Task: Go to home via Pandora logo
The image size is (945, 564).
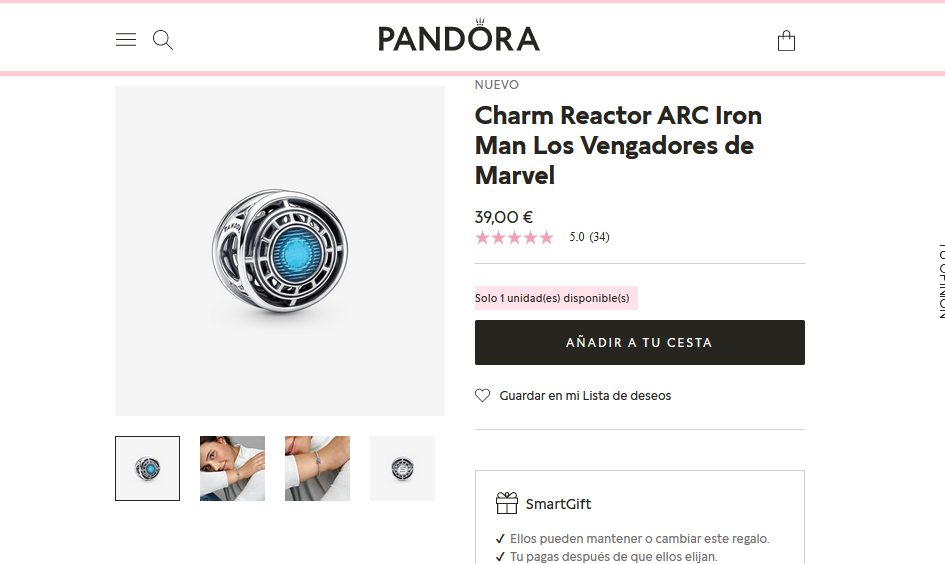Action: coord(459,35)
